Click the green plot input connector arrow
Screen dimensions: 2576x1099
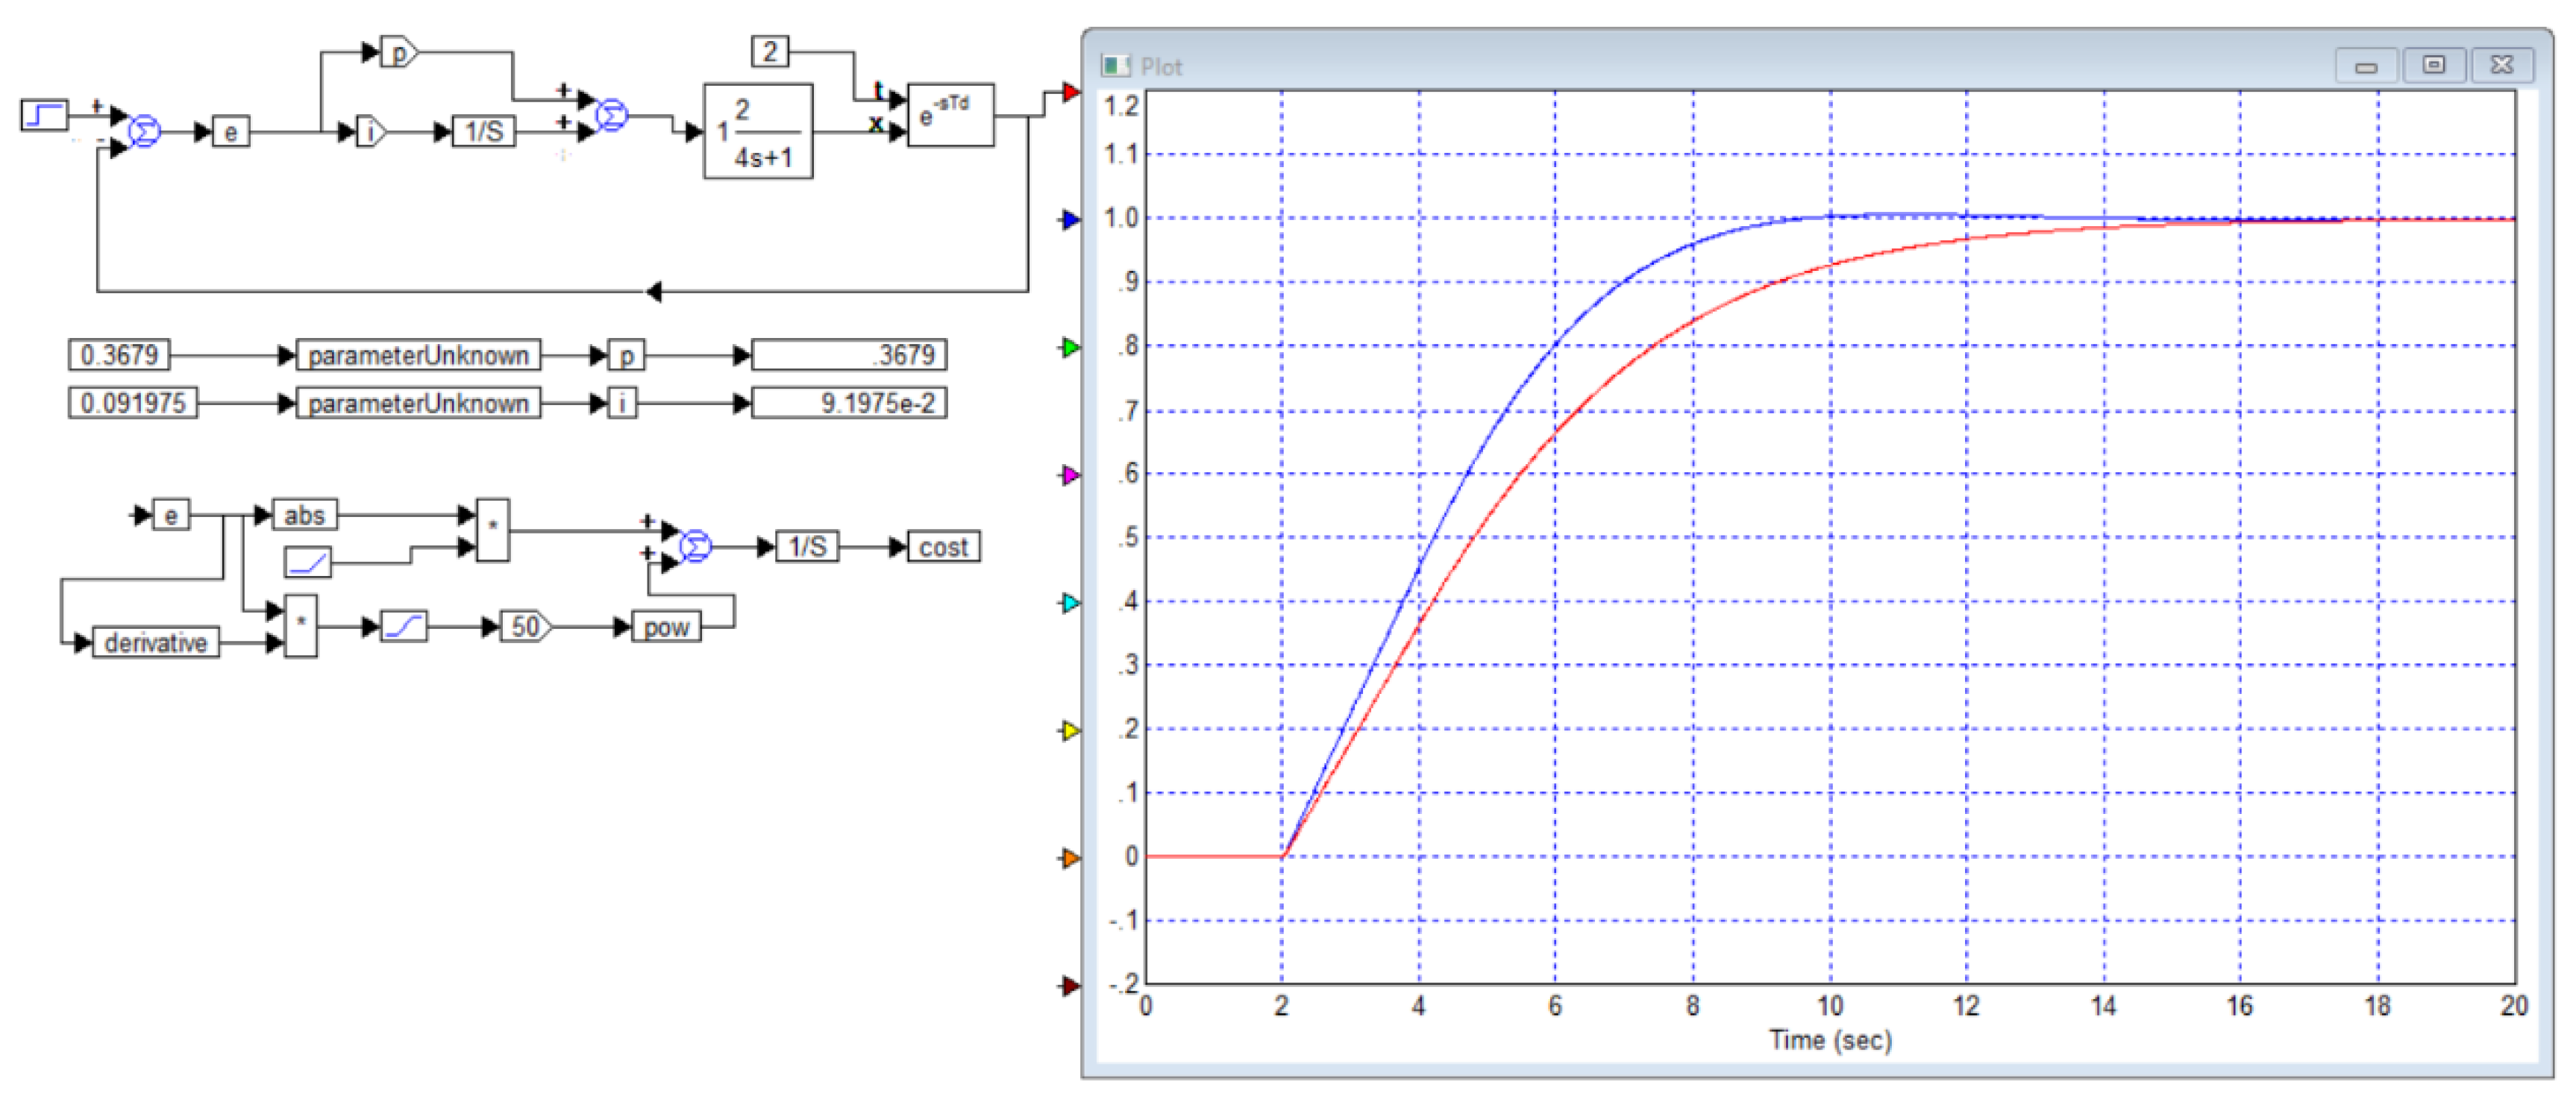click(1071, 347)
